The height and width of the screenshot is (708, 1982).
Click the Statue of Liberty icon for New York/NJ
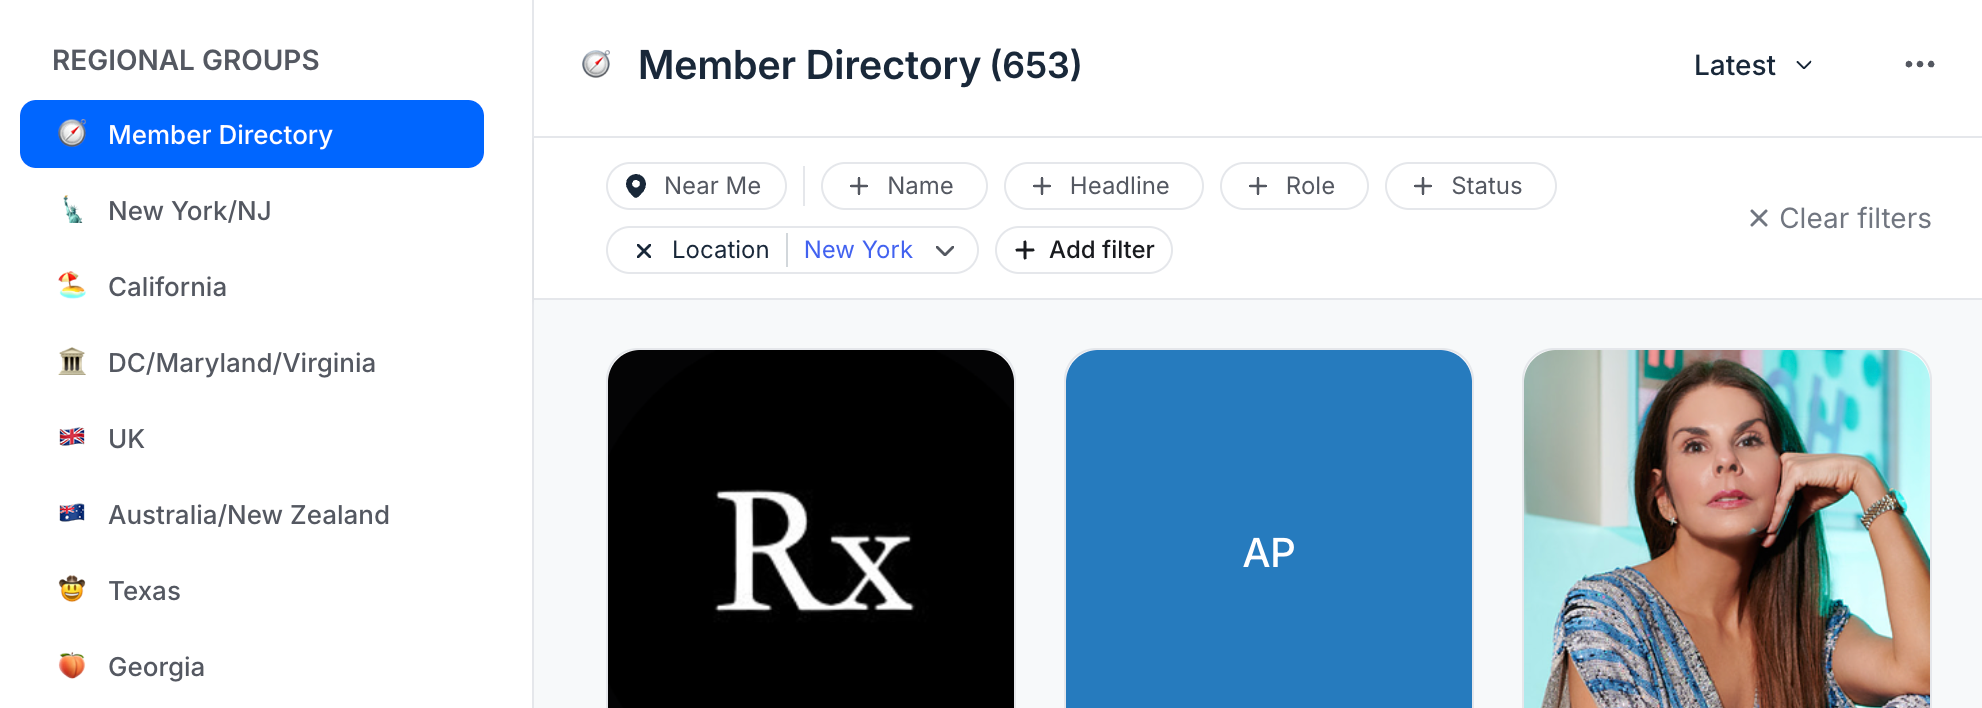72,210
